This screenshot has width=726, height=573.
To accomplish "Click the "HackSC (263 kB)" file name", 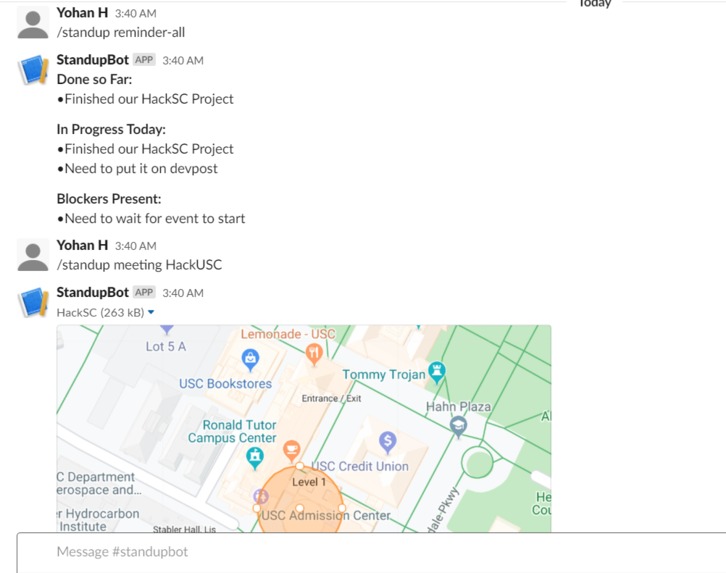I will 100,313.
